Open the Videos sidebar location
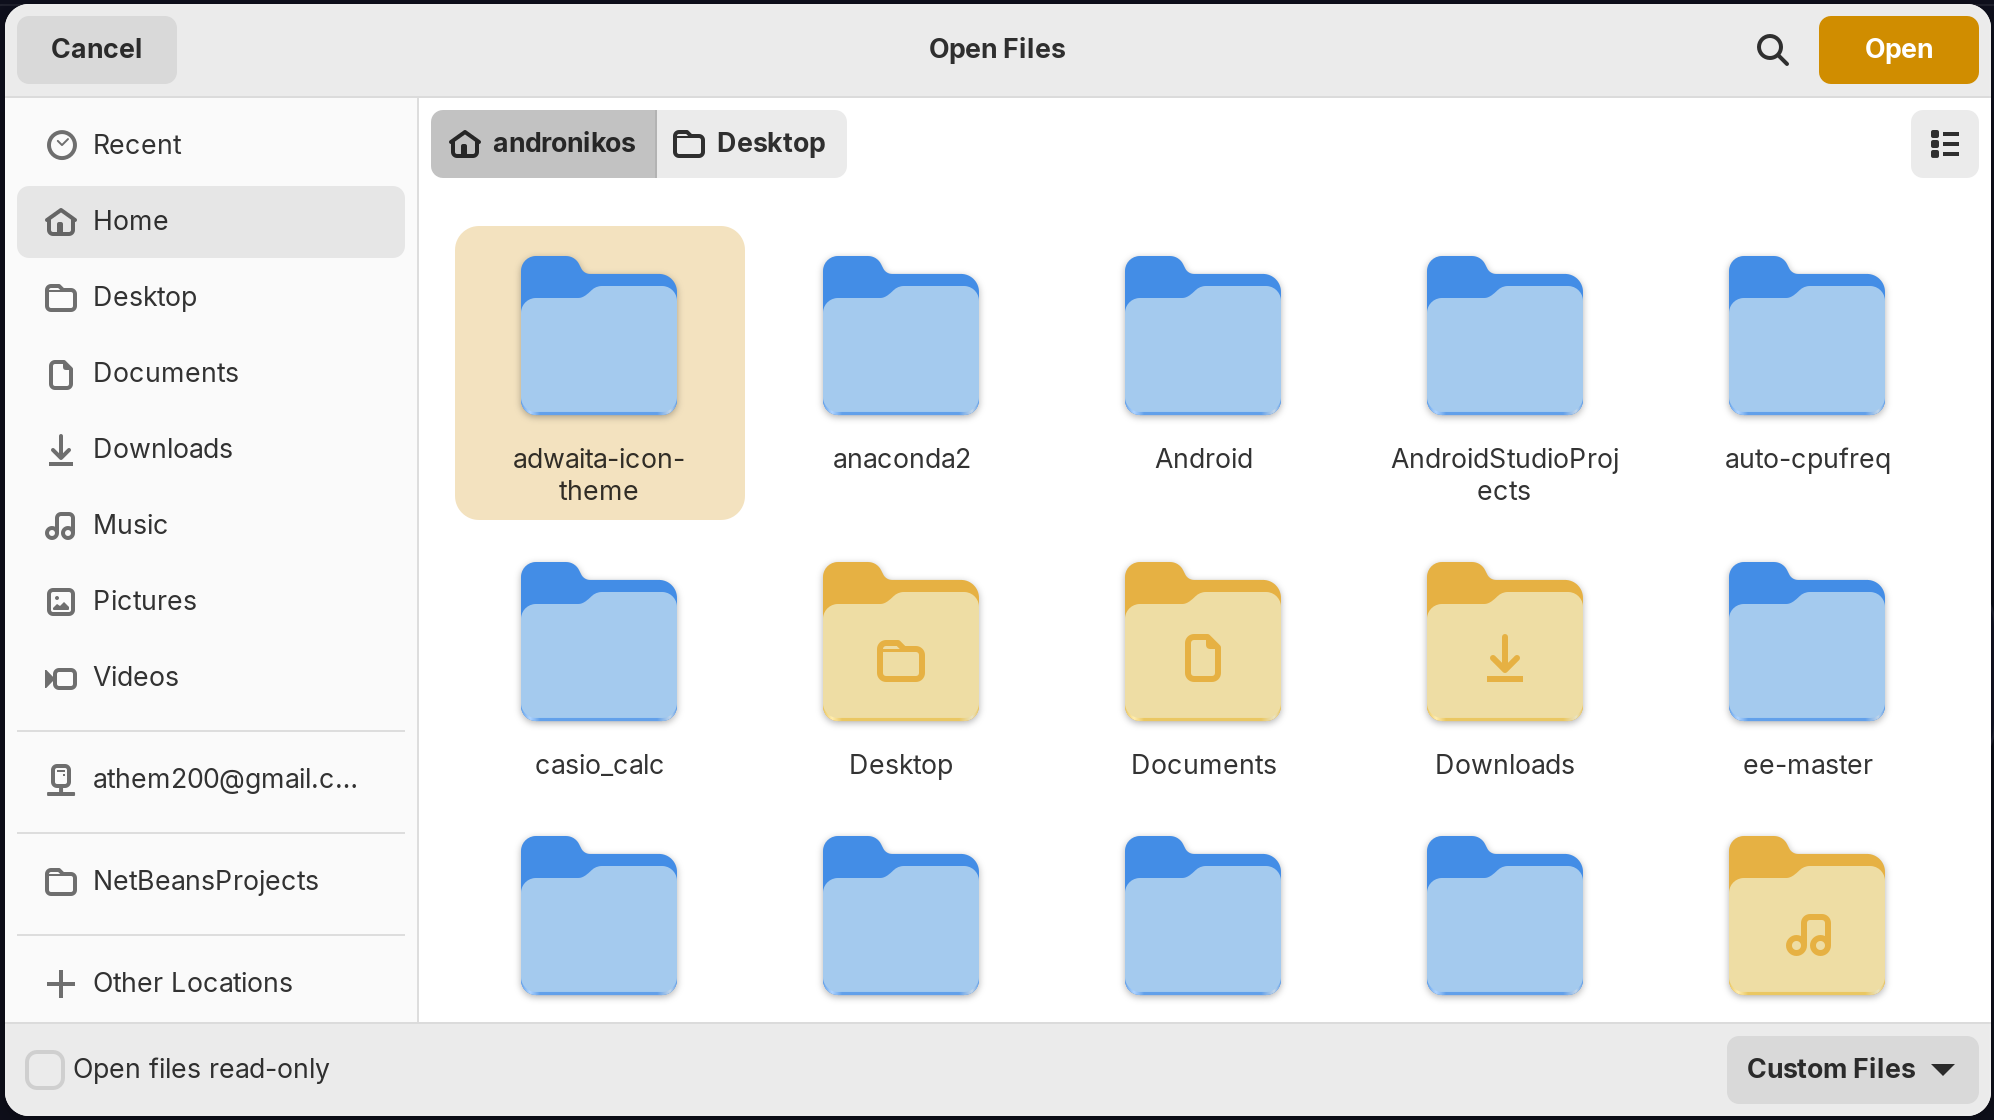The height and width of the screenshot is (1120, 1994). tap(135, 677)
